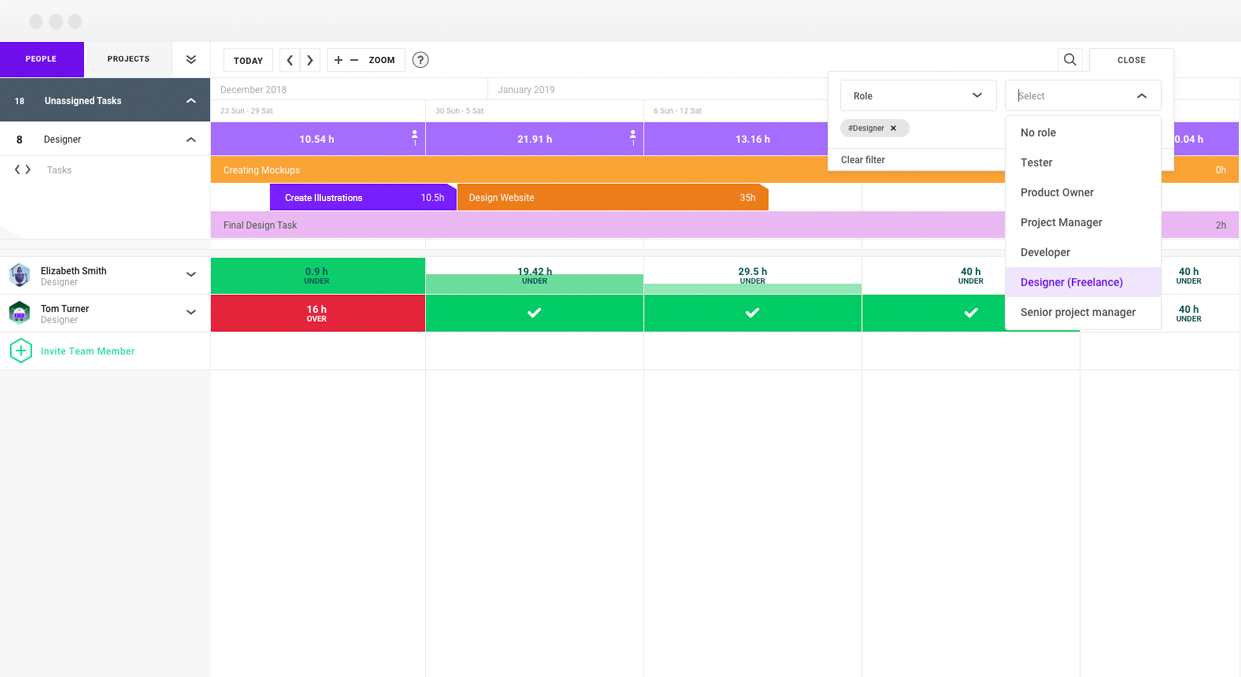Click the 6 Sun - 12 Sat week header
This screenshot has width=1241, height=677.
point(677,111)
